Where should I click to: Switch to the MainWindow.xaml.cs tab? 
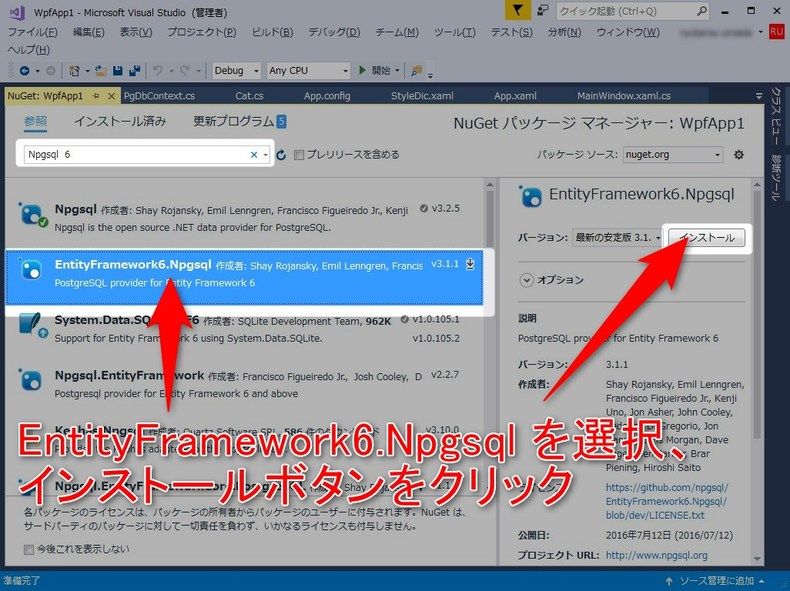click(x=624, y=96)
